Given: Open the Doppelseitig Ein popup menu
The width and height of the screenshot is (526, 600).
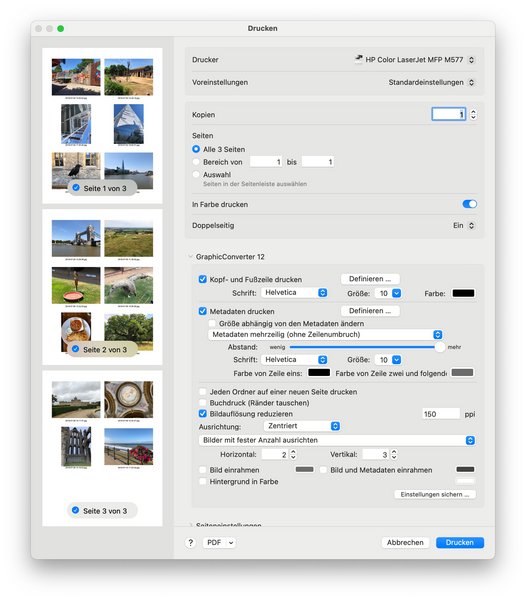Looking at the screenshot, I should point(464,225).
